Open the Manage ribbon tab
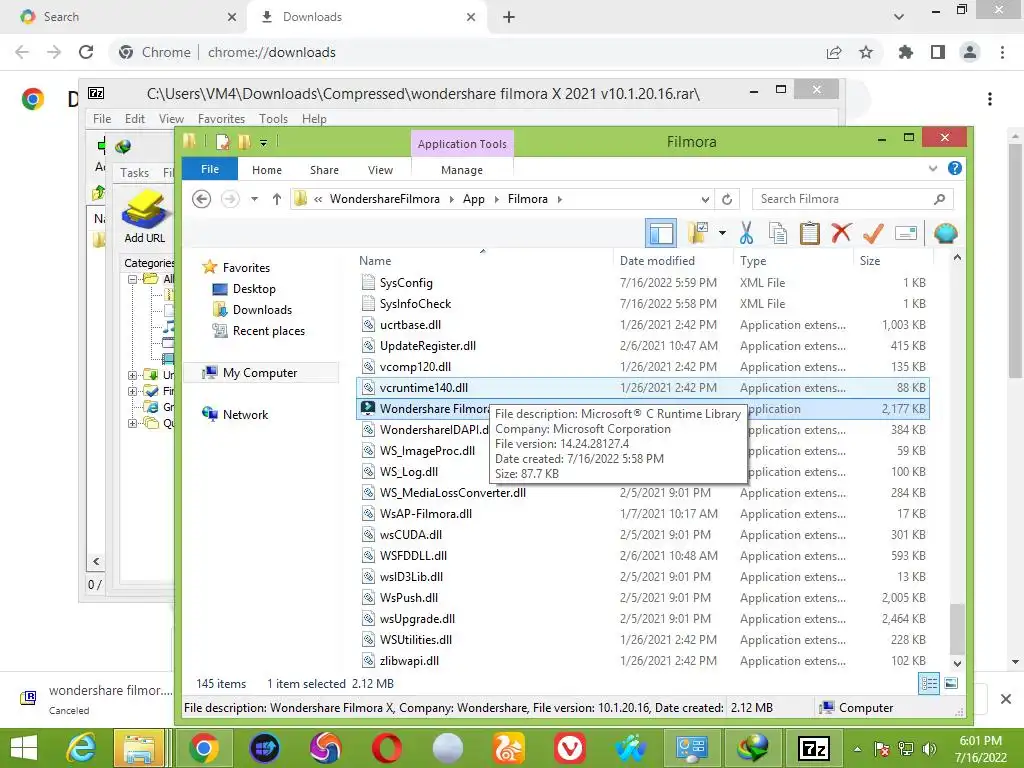The height and width of the screenshot is (768, 1024). pos(462,170)
